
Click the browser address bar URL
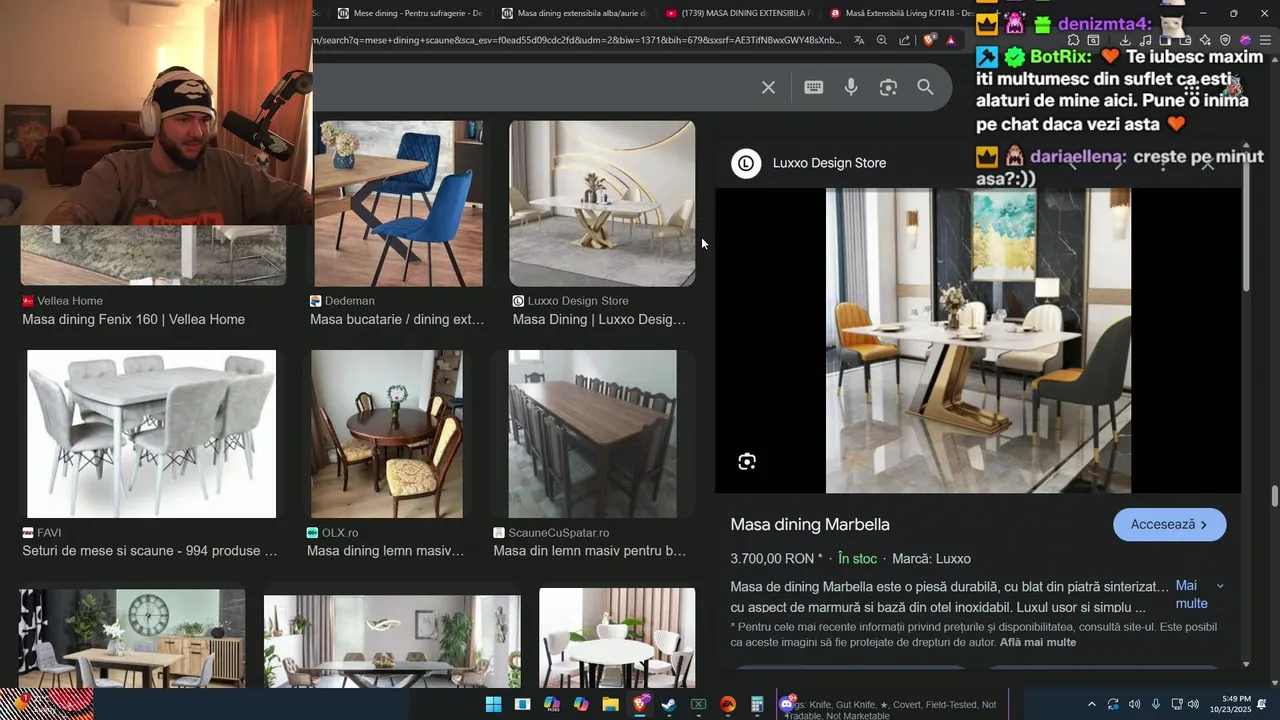(578, 40)
